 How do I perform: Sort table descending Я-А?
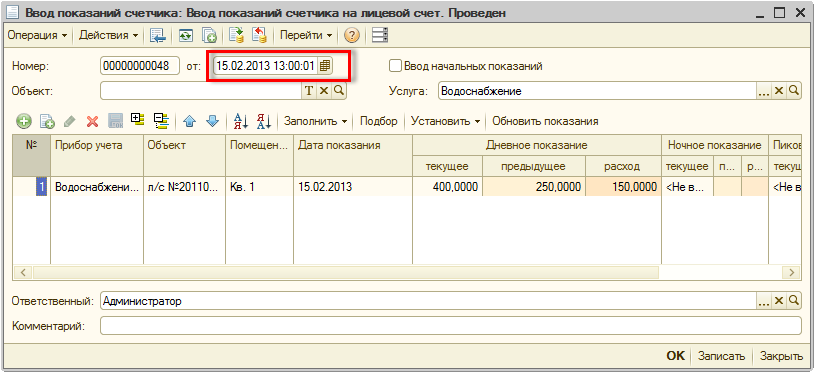[x=264, y=121]
